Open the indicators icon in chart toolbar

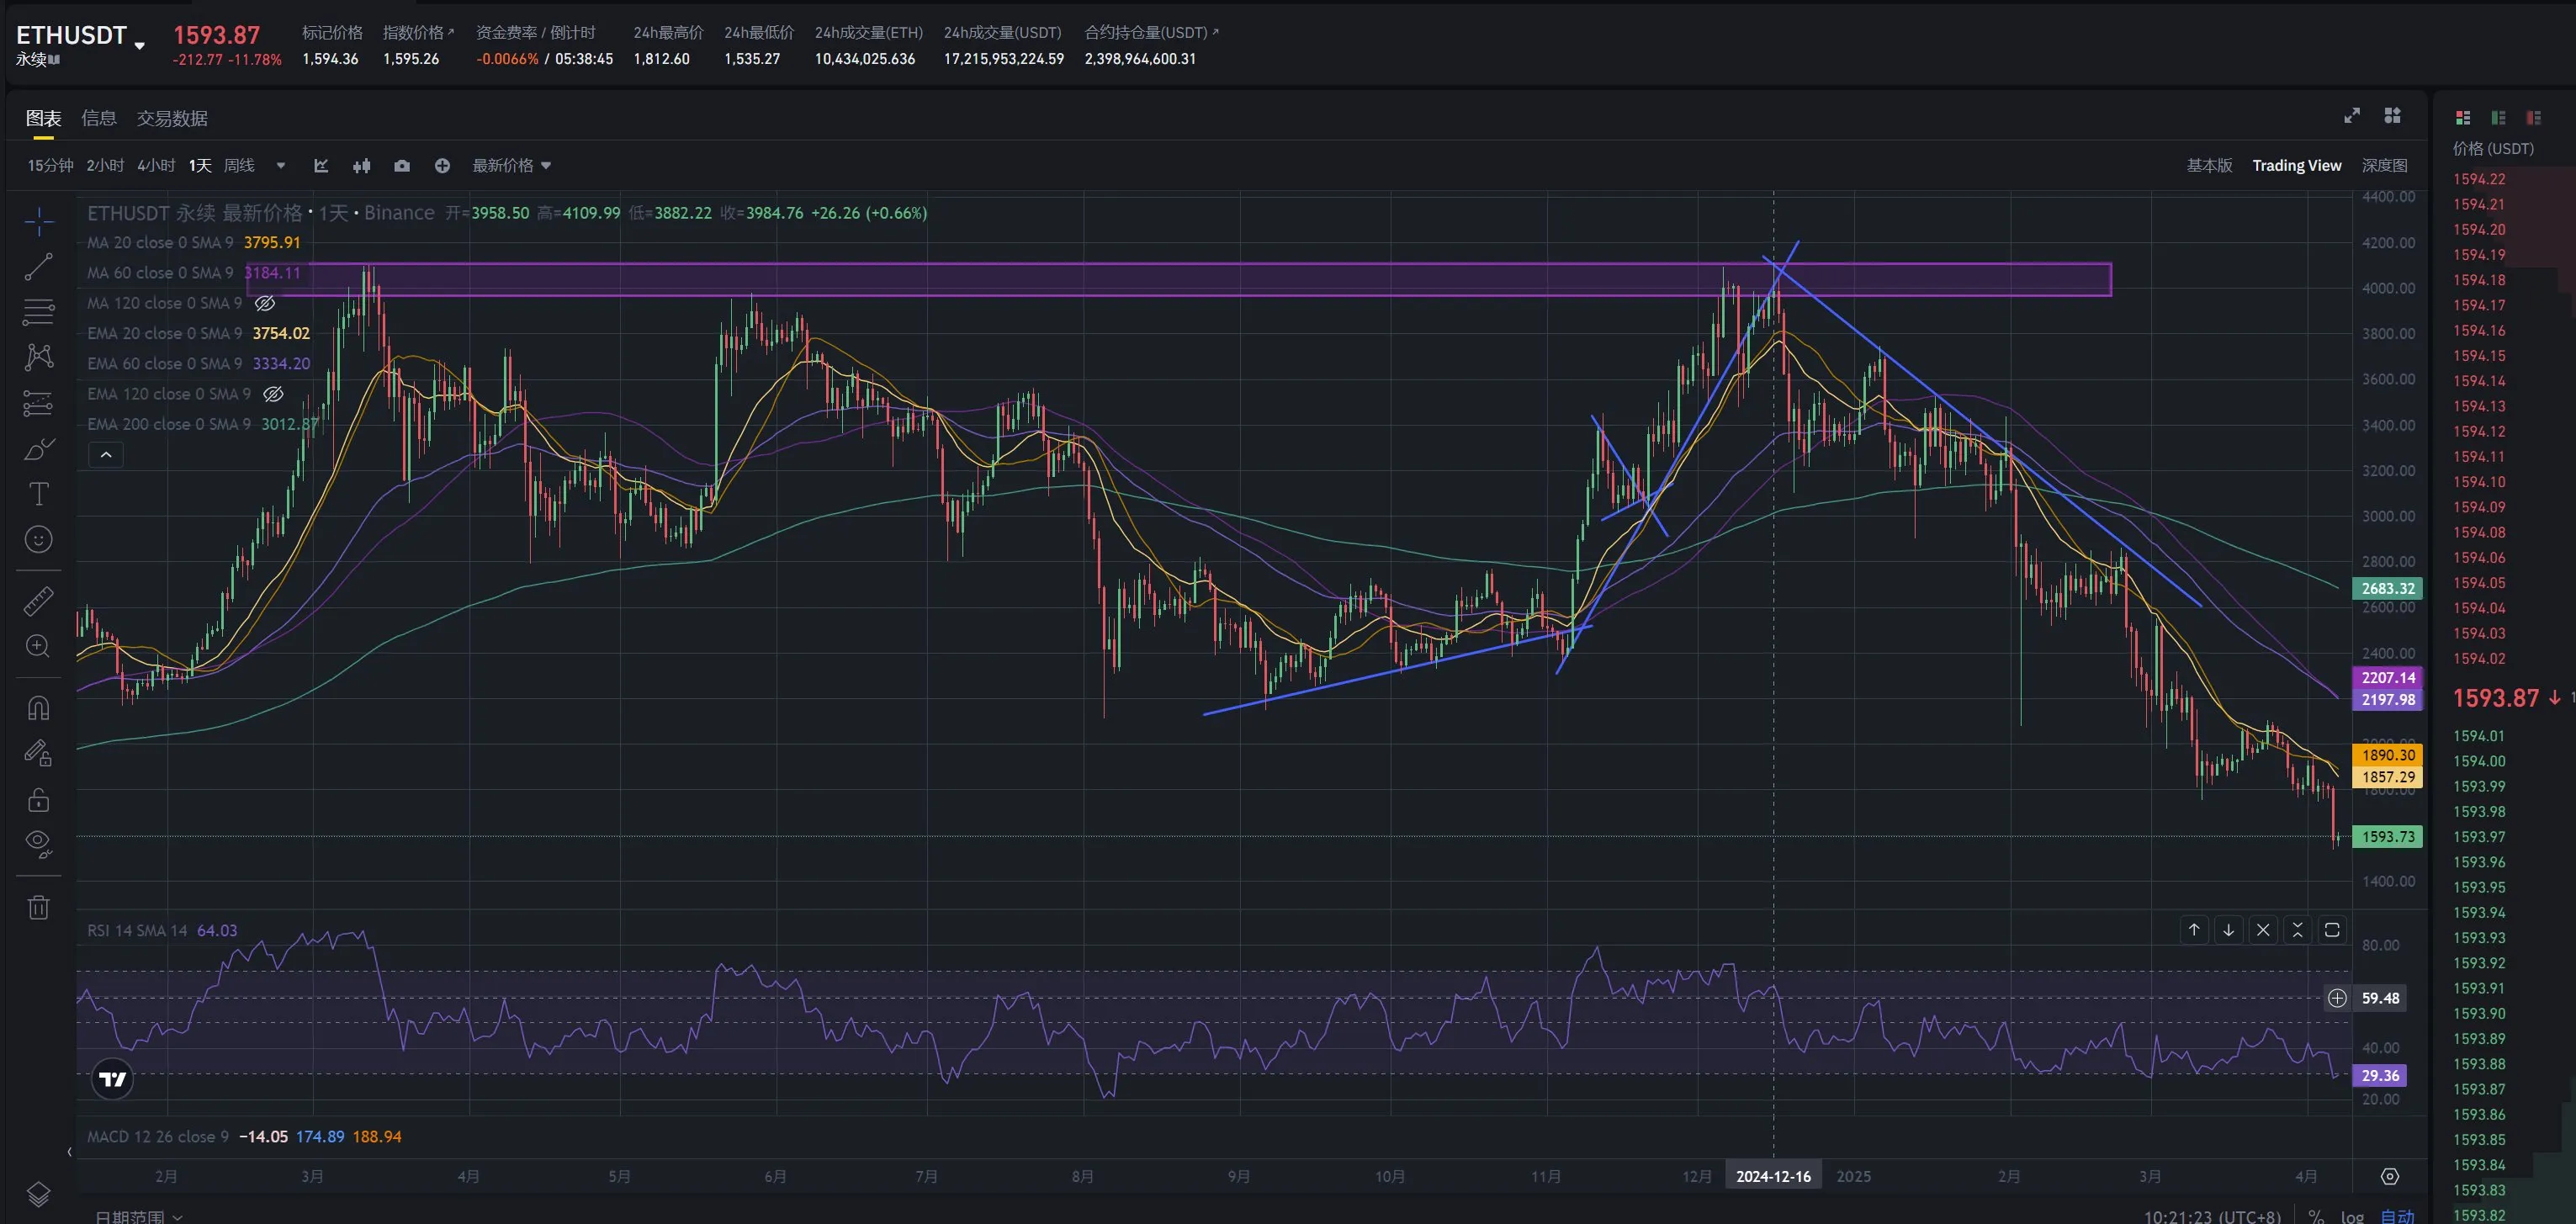[321, 166]
